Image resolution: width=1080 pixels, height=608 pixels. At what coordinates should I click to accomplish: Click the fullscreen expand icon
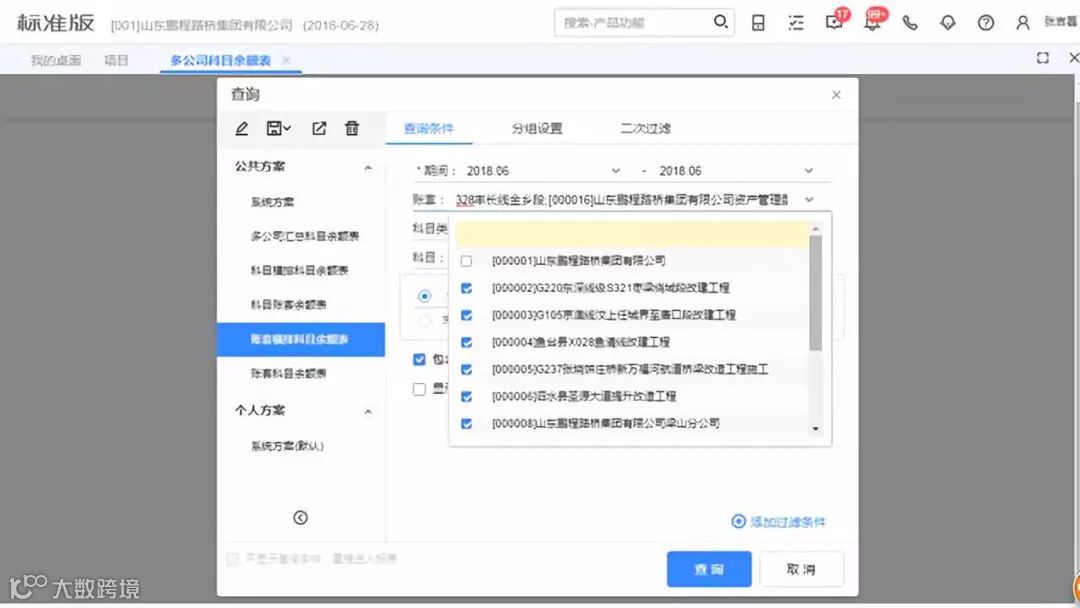click(x=1043, y=58)
